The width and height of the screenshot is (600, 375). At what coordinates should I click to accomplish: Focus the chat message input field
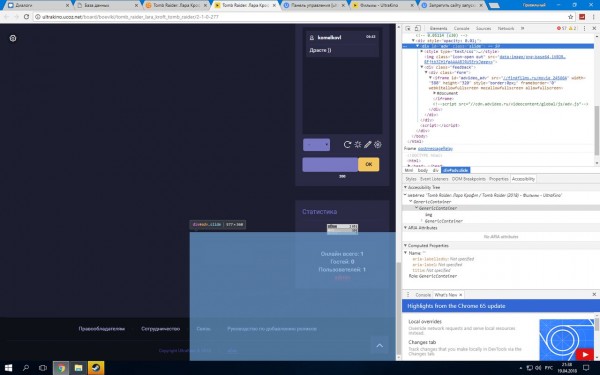(x=330, y=165)
